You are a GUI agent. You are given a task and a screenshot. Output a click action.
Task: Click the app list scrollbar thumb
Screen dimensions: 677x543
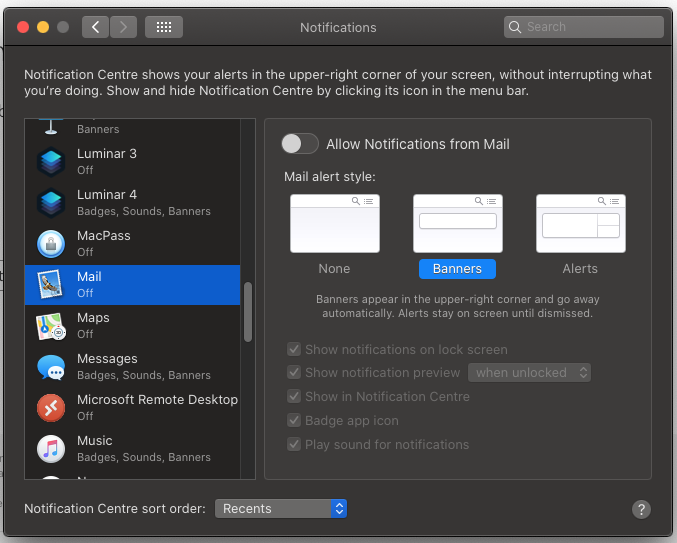(x=248, y=312)
